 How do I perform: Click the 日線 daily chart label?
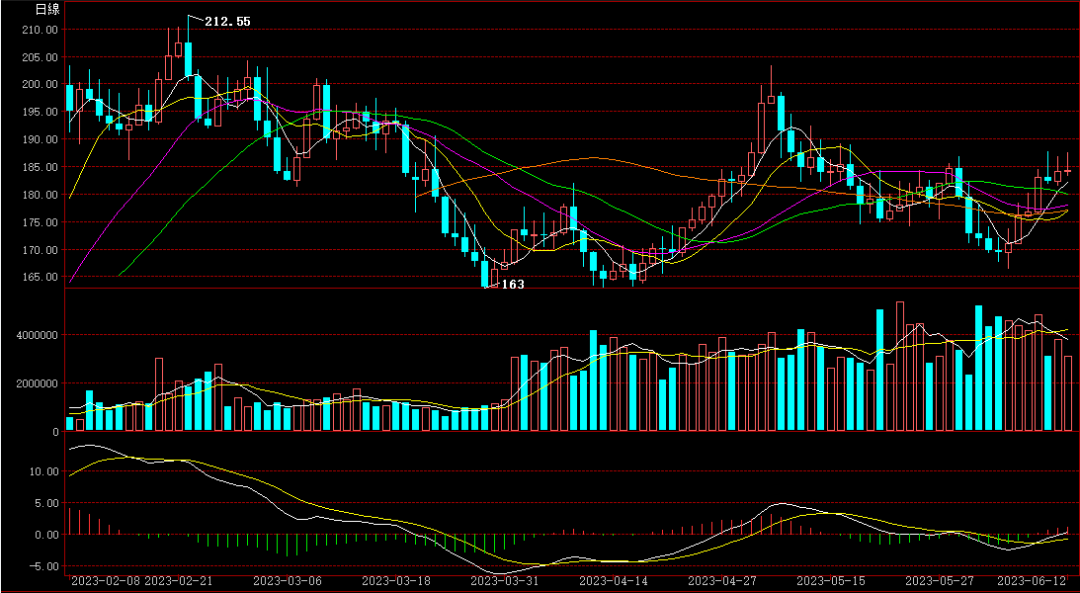47,9
